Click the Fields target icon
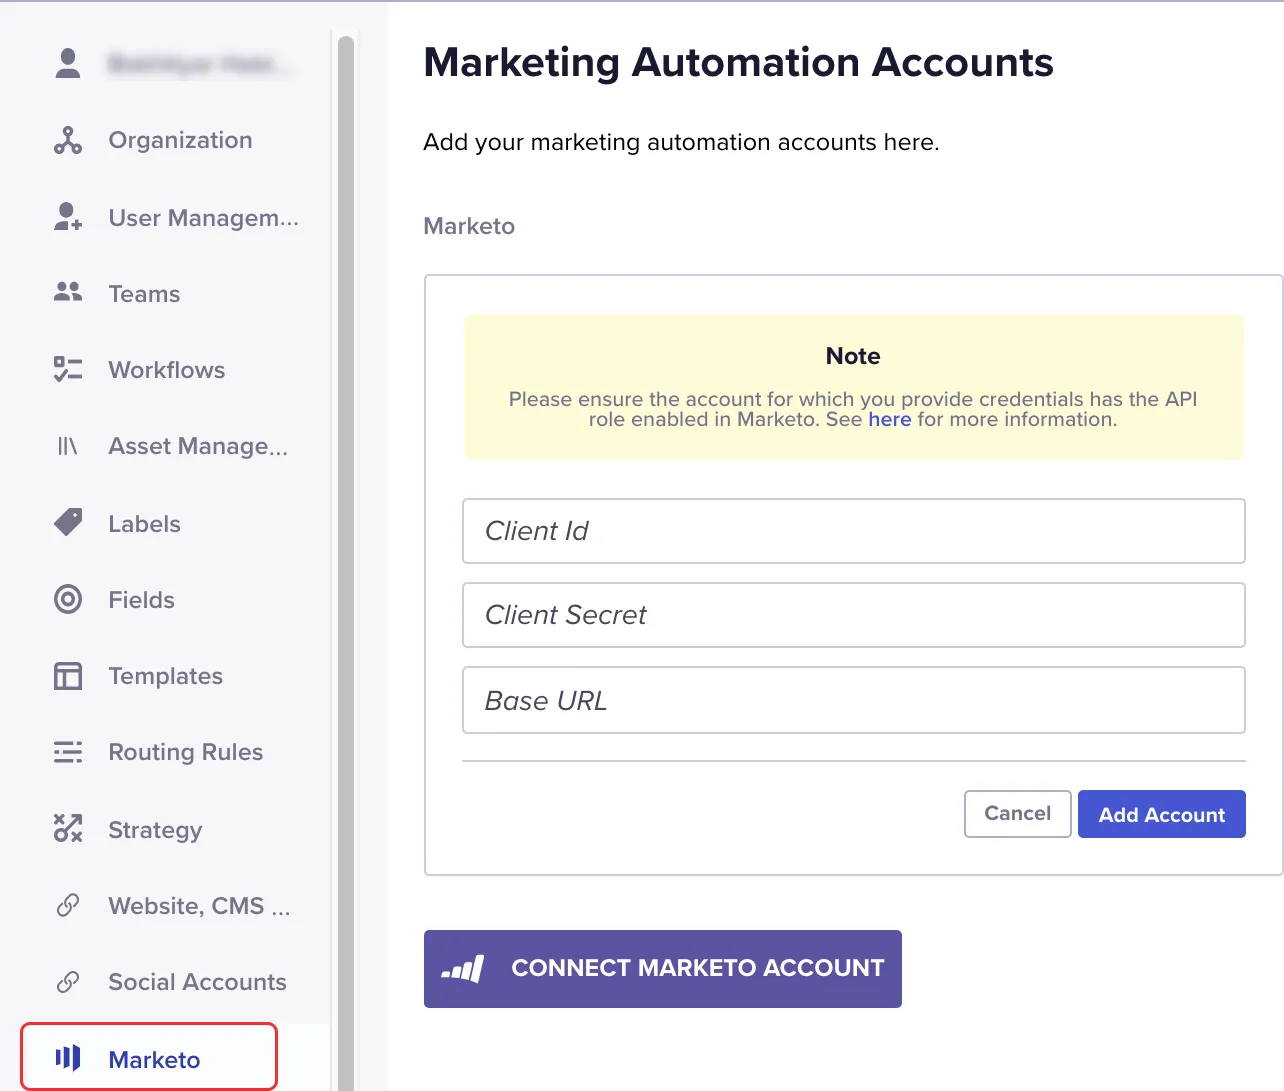The height and width of the screenshot is (1091, 1284). (68, 599)
